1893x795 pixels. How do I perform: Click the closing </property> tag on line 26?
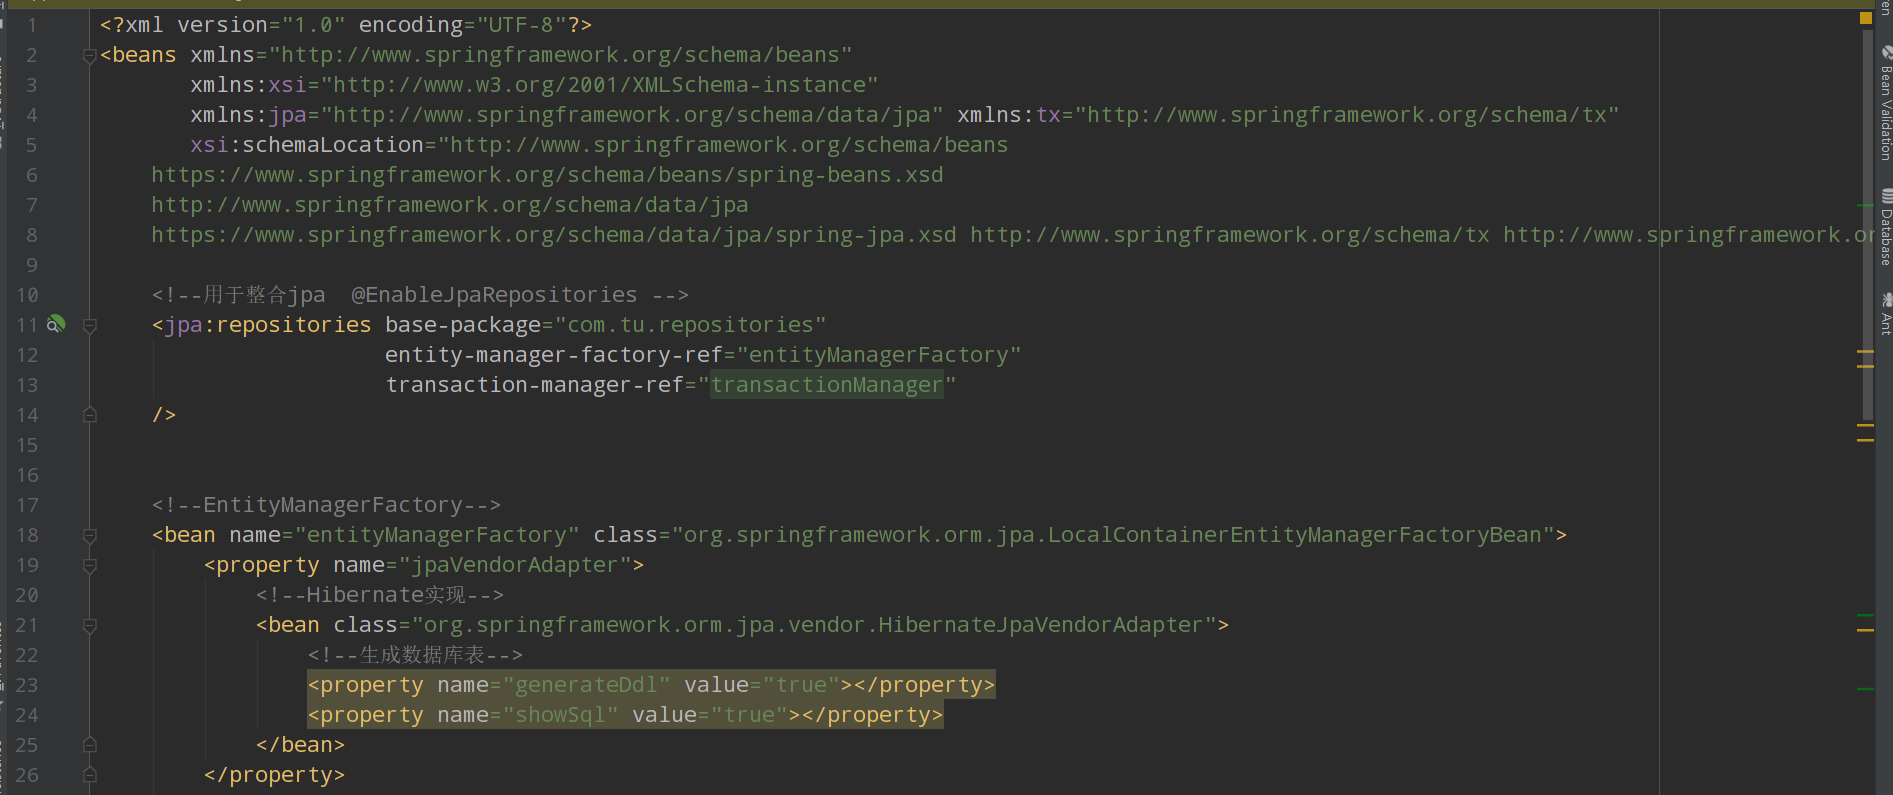tap(274, 775)
